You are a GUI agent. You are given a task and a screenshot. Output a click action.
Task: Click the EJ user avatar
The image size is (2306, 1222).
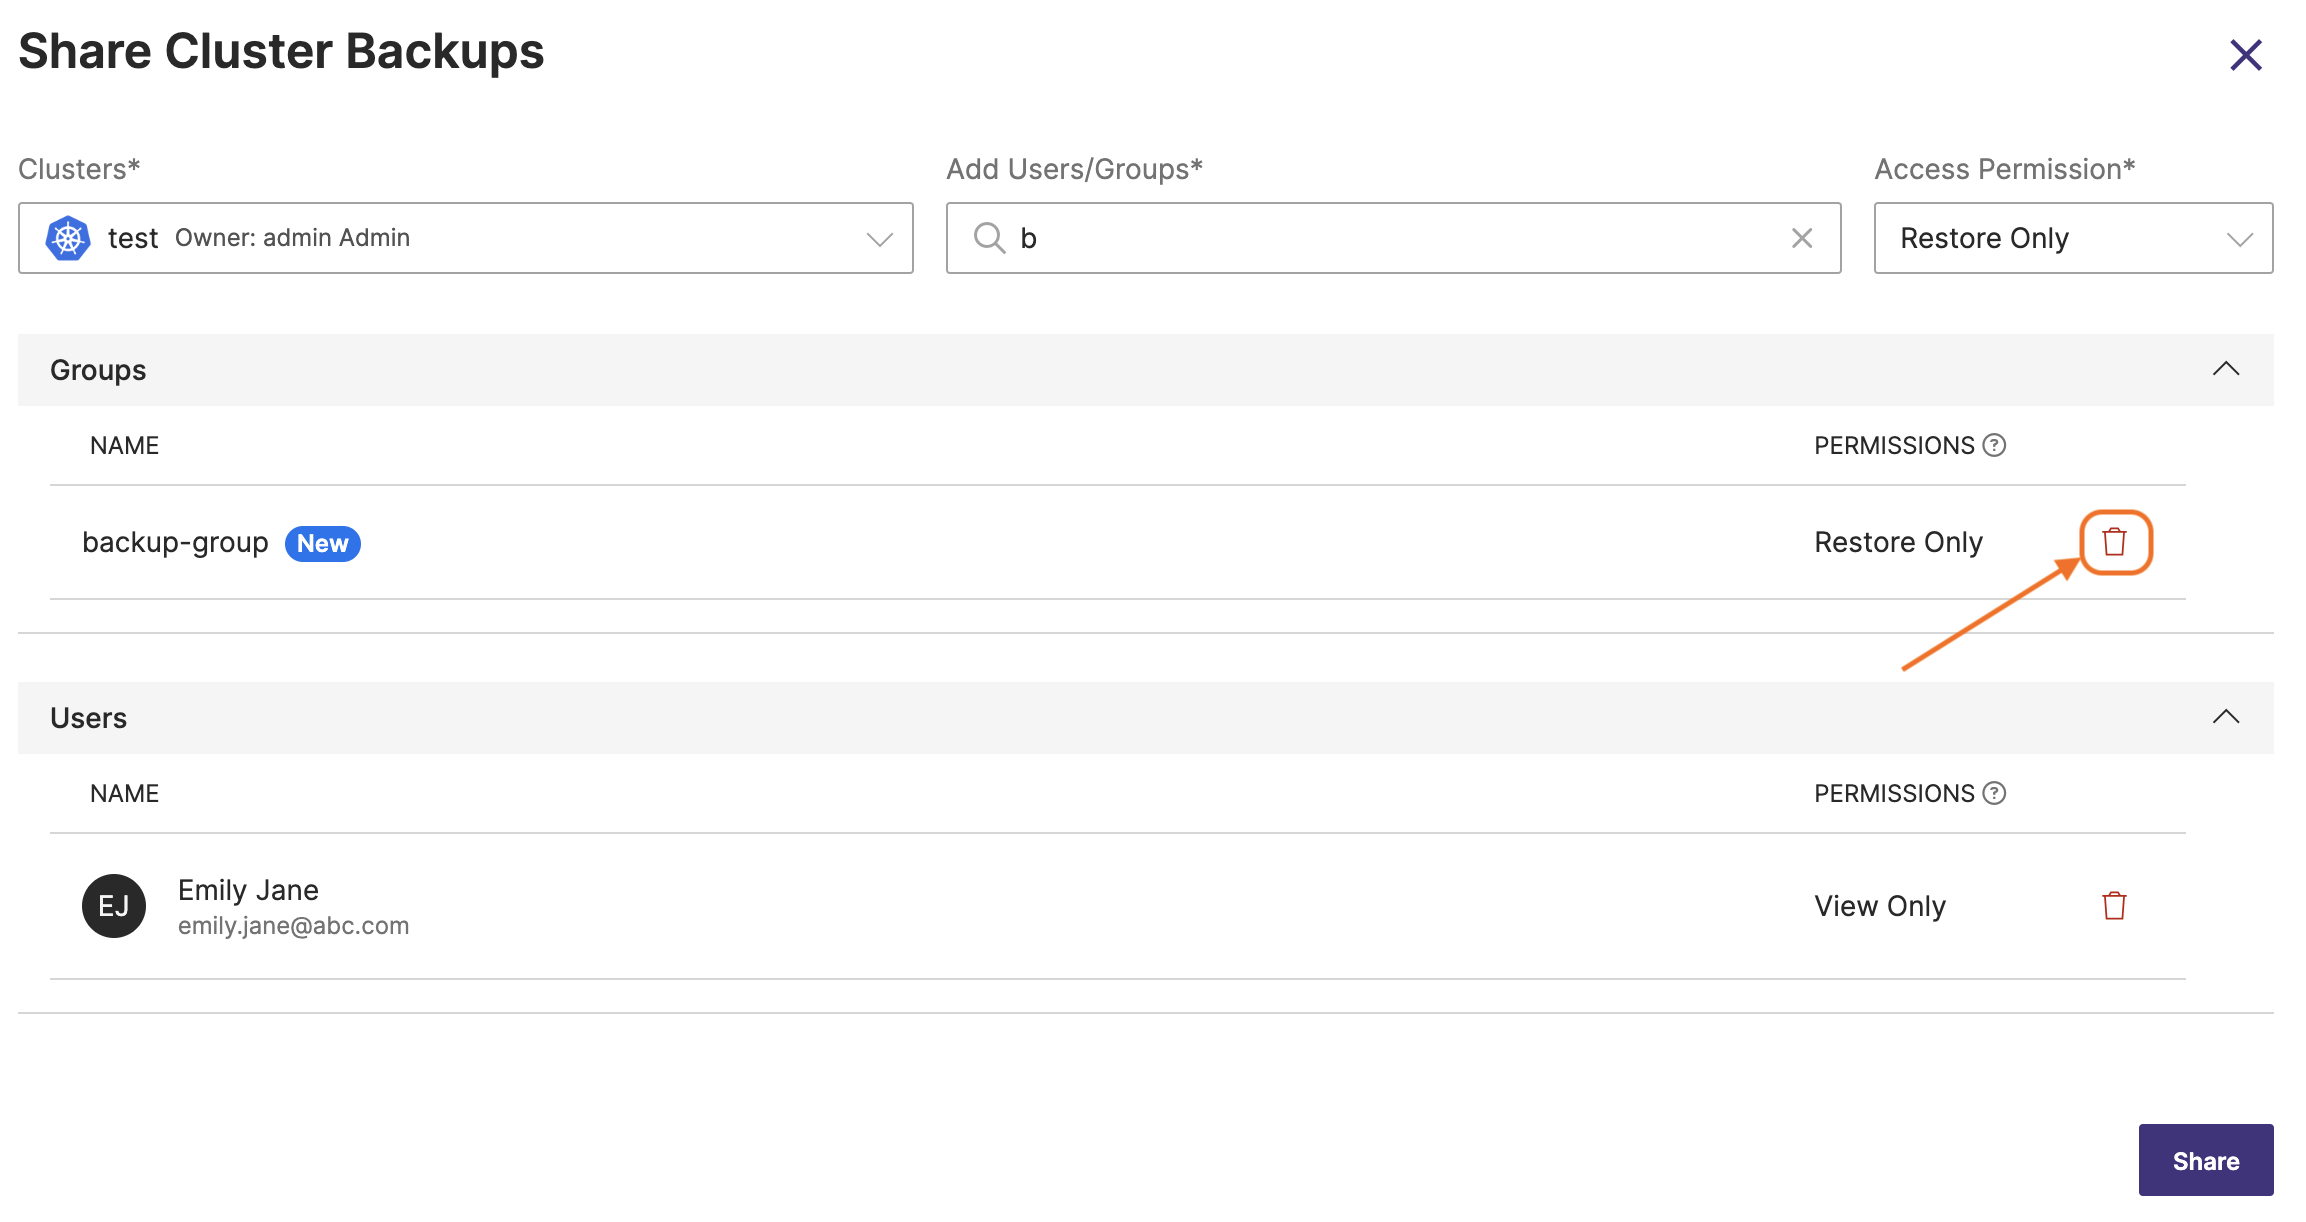114,906
